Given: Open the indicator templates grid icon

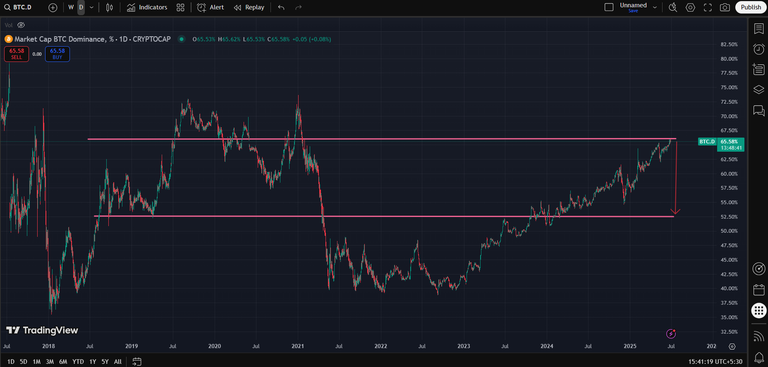Looking at the screenshot, I should pyautogui.click(x=180, y=7).
